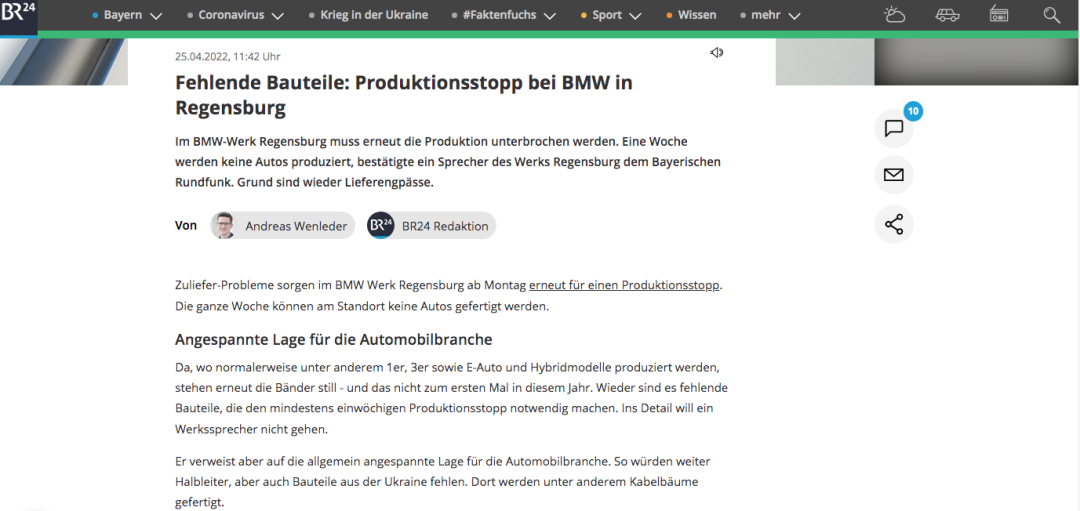Play article audio via speaker icon

point(716,52)
